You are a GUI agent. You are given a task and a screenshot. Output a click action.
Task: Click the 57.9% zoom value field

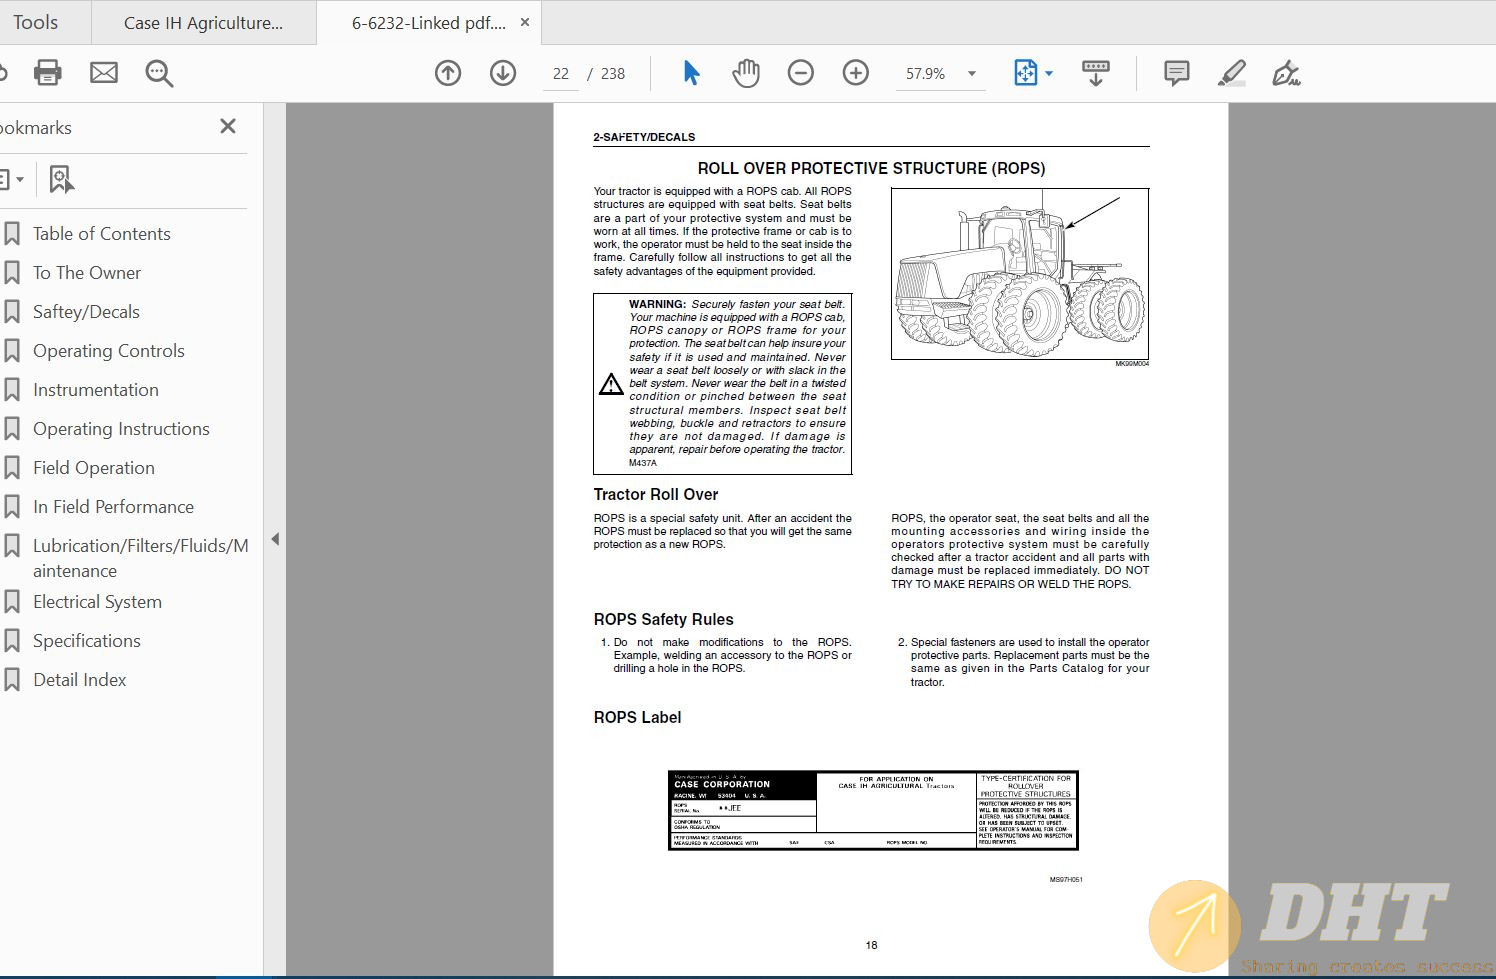tap(925, 74)
